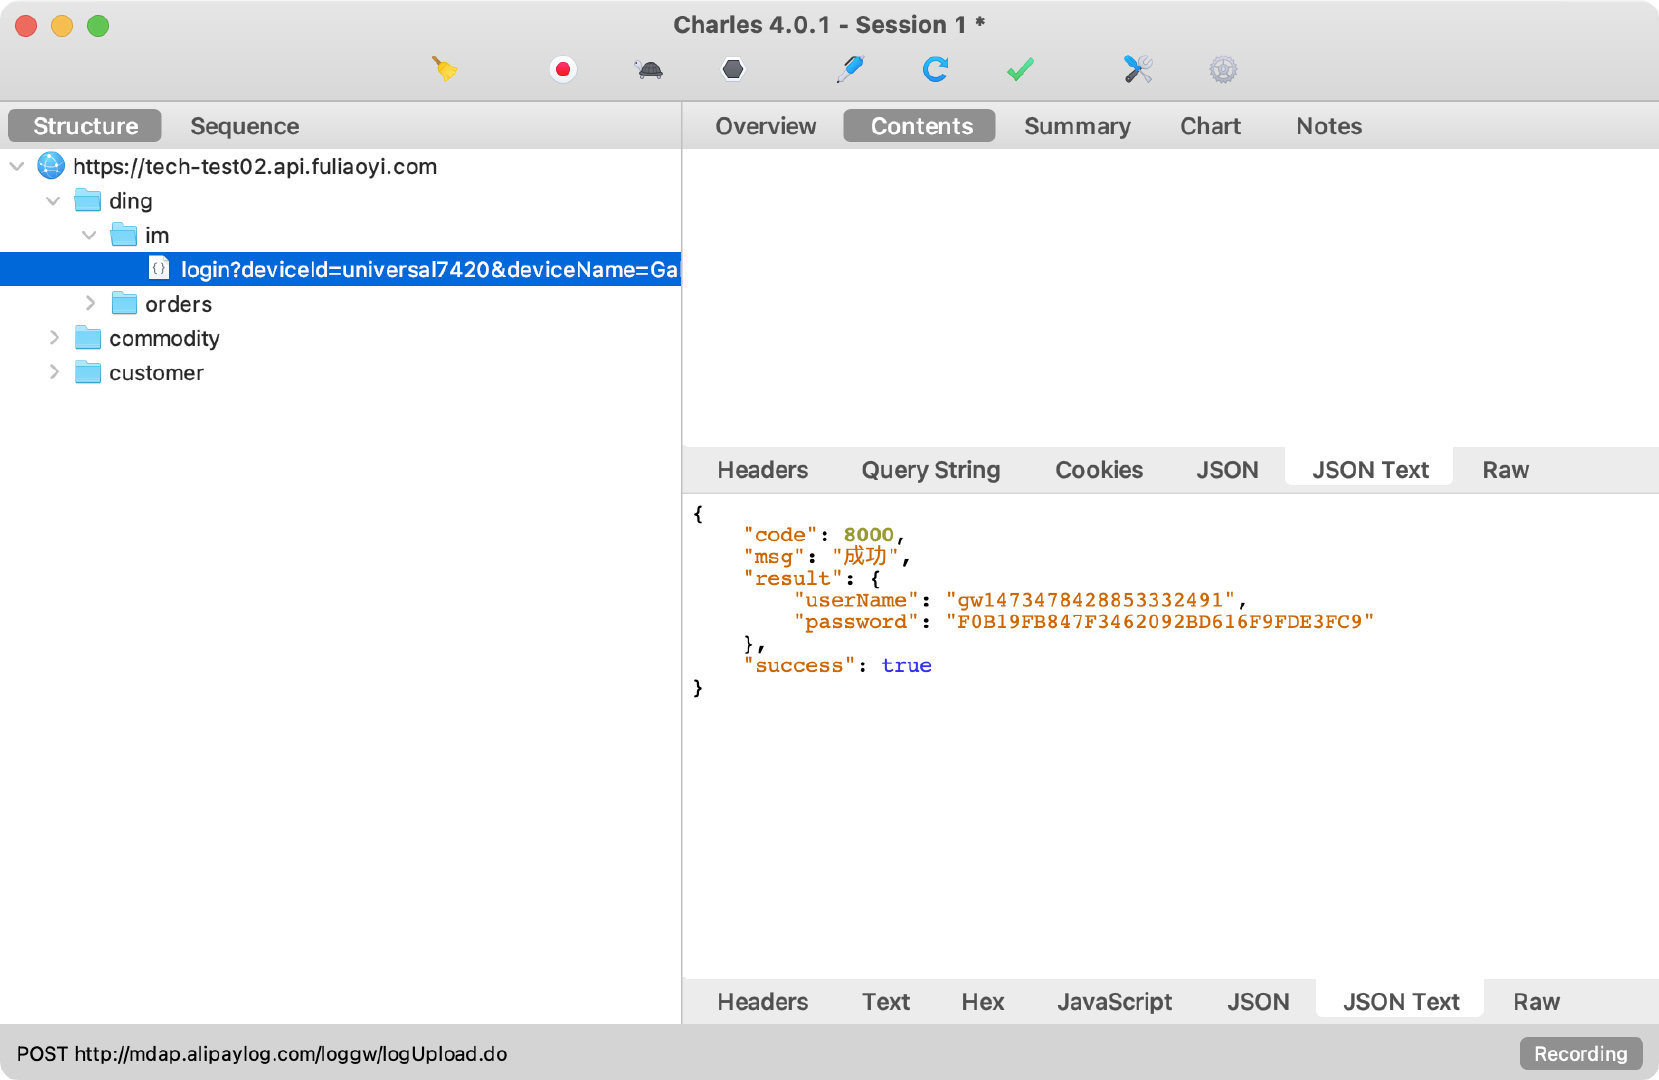Toggle throttling with the turtle icon
Screen dimensions: 1659x1080
(649, 69)
